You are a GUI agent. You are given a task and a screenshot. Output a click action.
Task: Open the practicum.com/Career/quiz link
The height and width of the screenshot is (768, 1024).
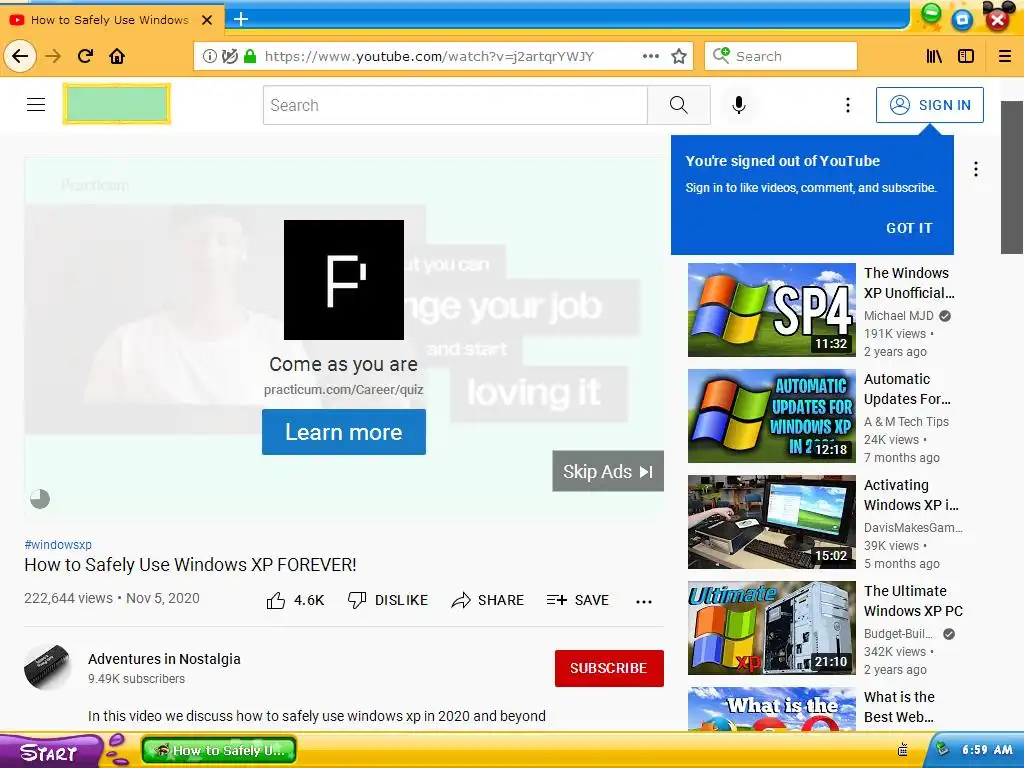click(x=344, y=390)
